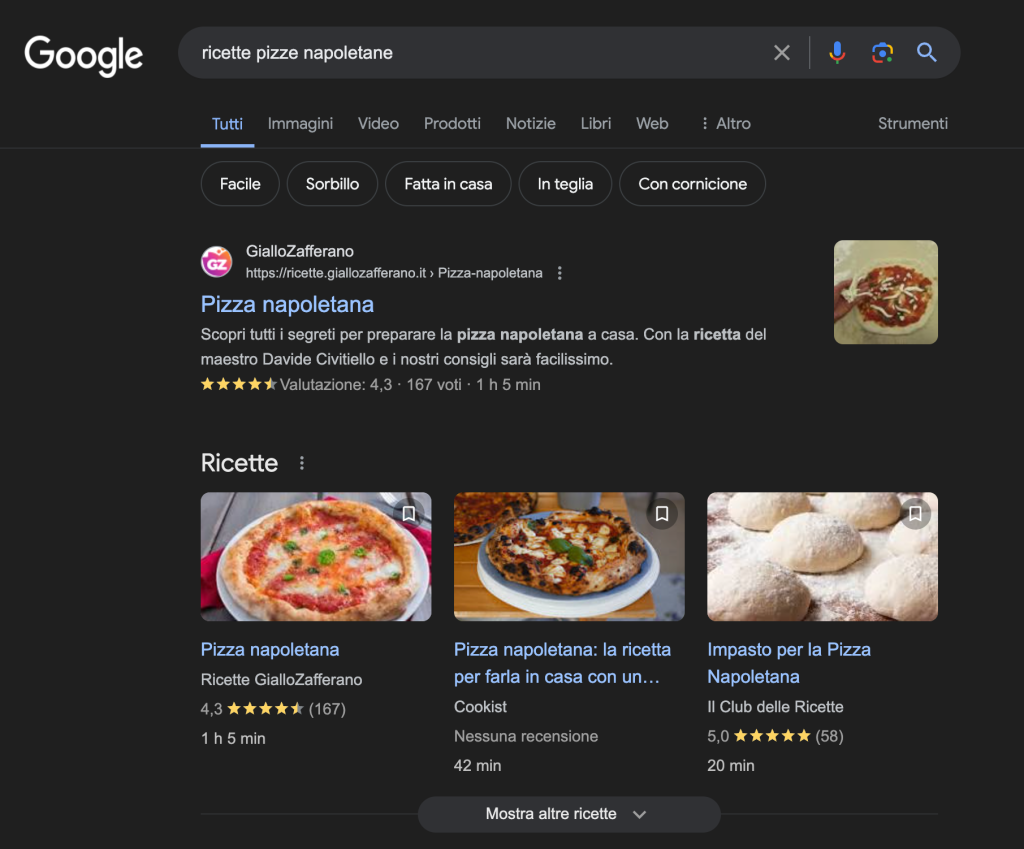
Task: Open options dots next to Ricette heading
Action: 302,463
